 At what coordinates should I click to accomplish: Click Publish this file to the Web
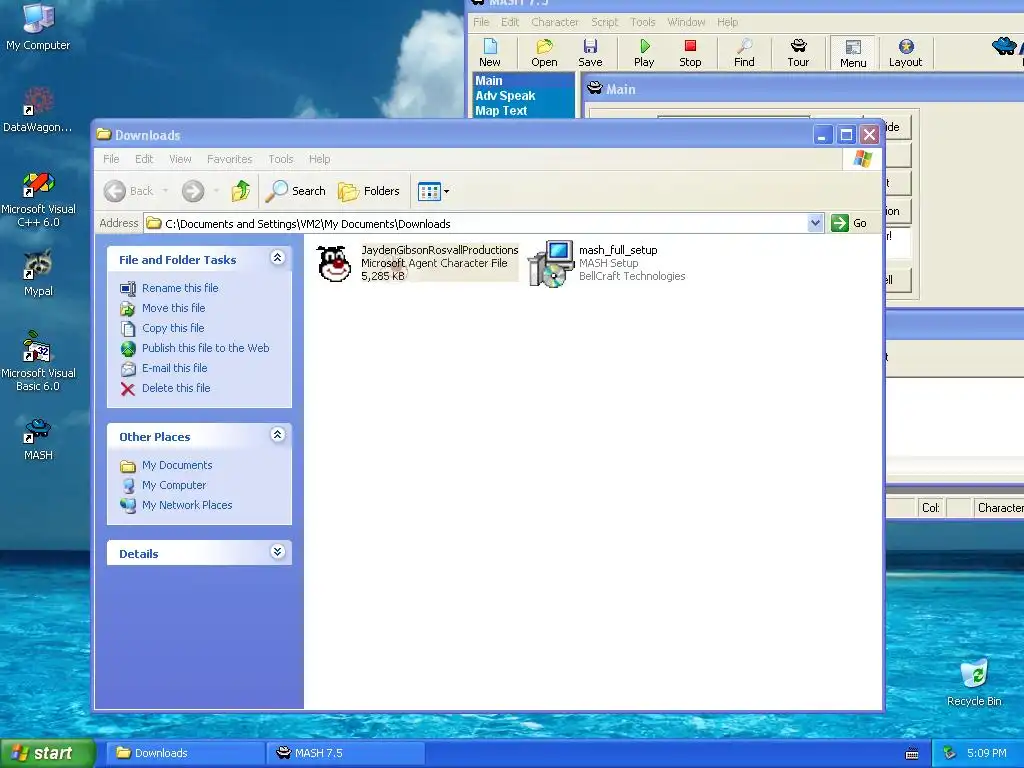[x=206, y=348]
